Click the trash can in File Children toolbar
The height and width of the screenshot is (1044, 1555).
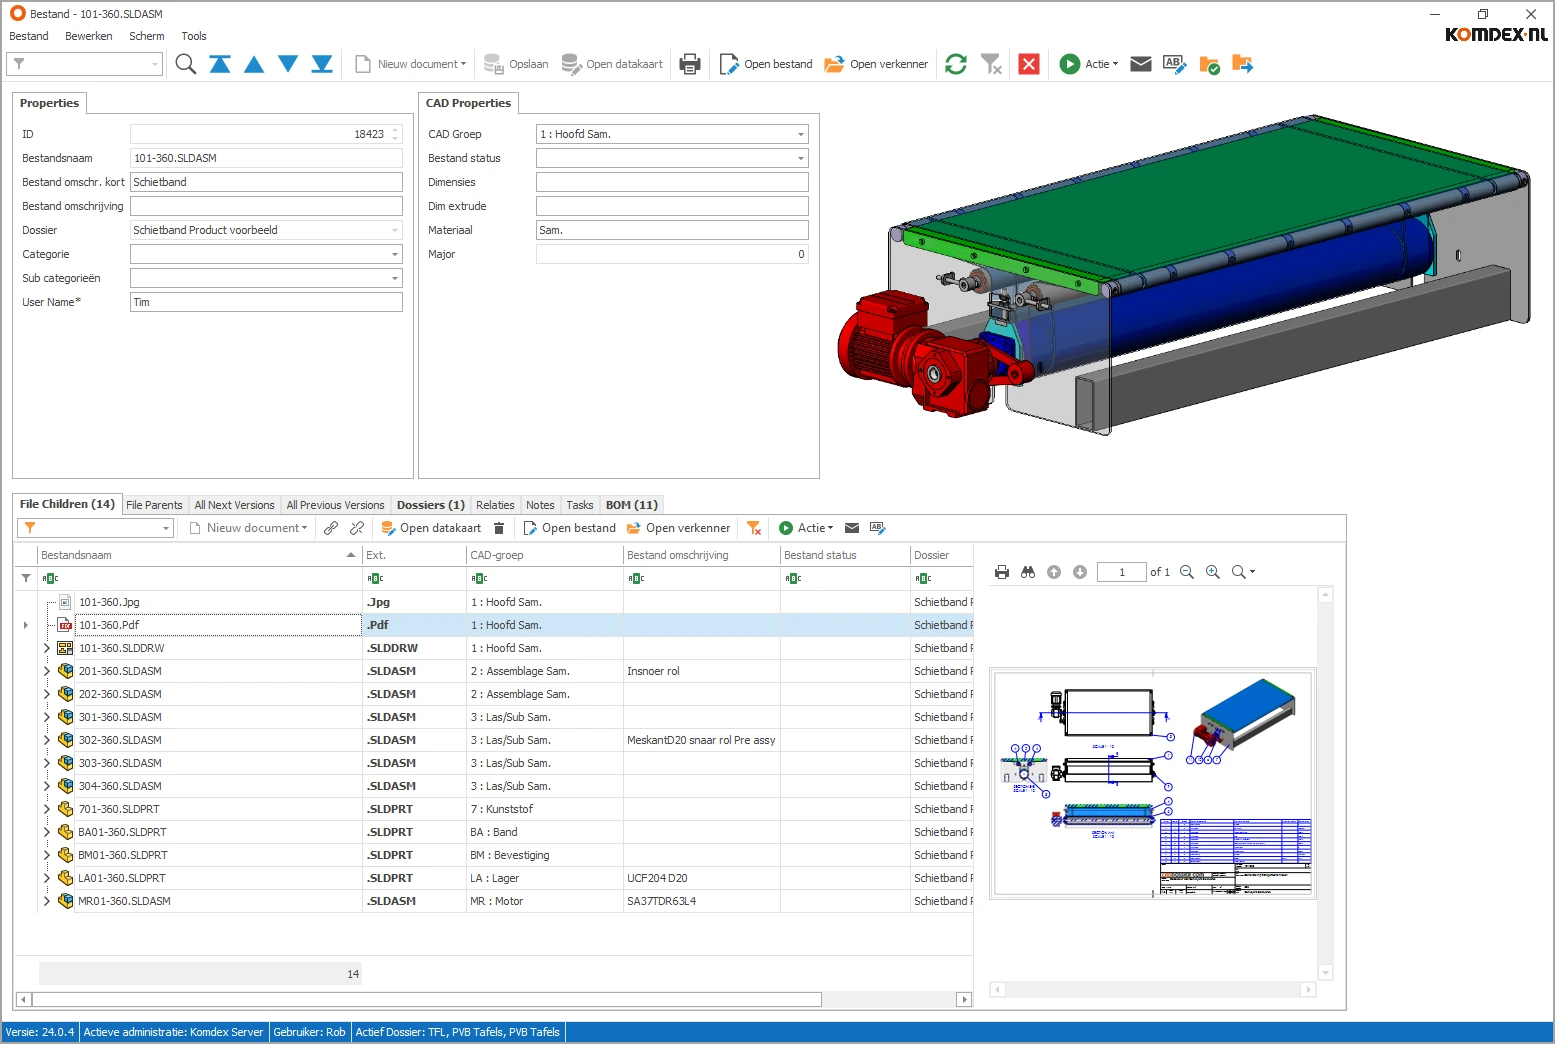[499, 528]
